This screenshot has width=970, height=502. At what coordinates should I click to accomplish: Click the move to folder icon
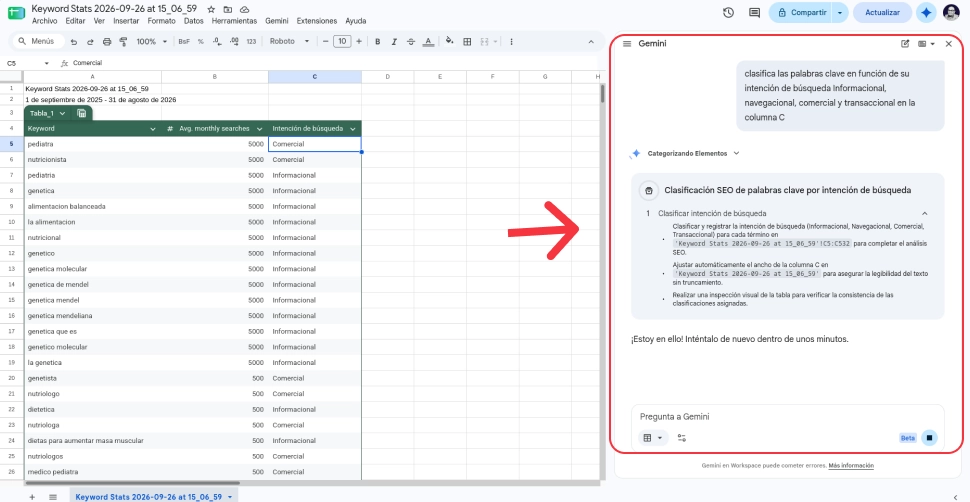pyautogui.click(x=228, y=9)
